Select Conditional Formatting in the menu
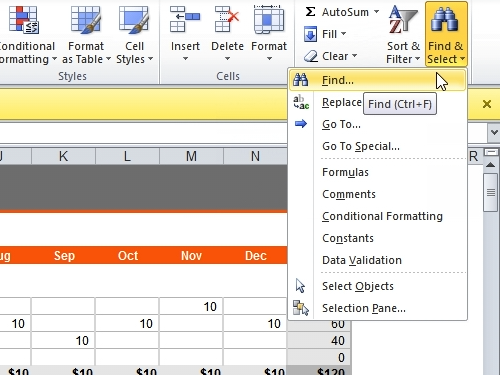Viewport: 500px width, 375px height. (x=378, y=216)
